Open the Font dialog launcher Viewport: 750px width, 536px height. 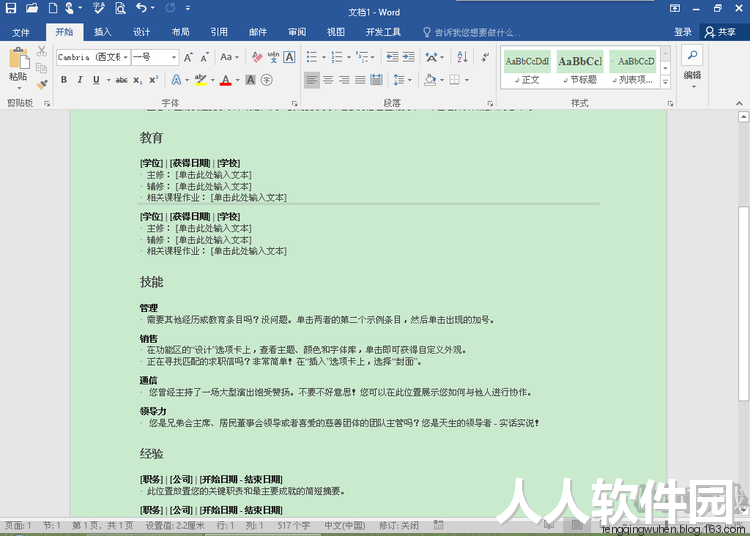[295, 103]
